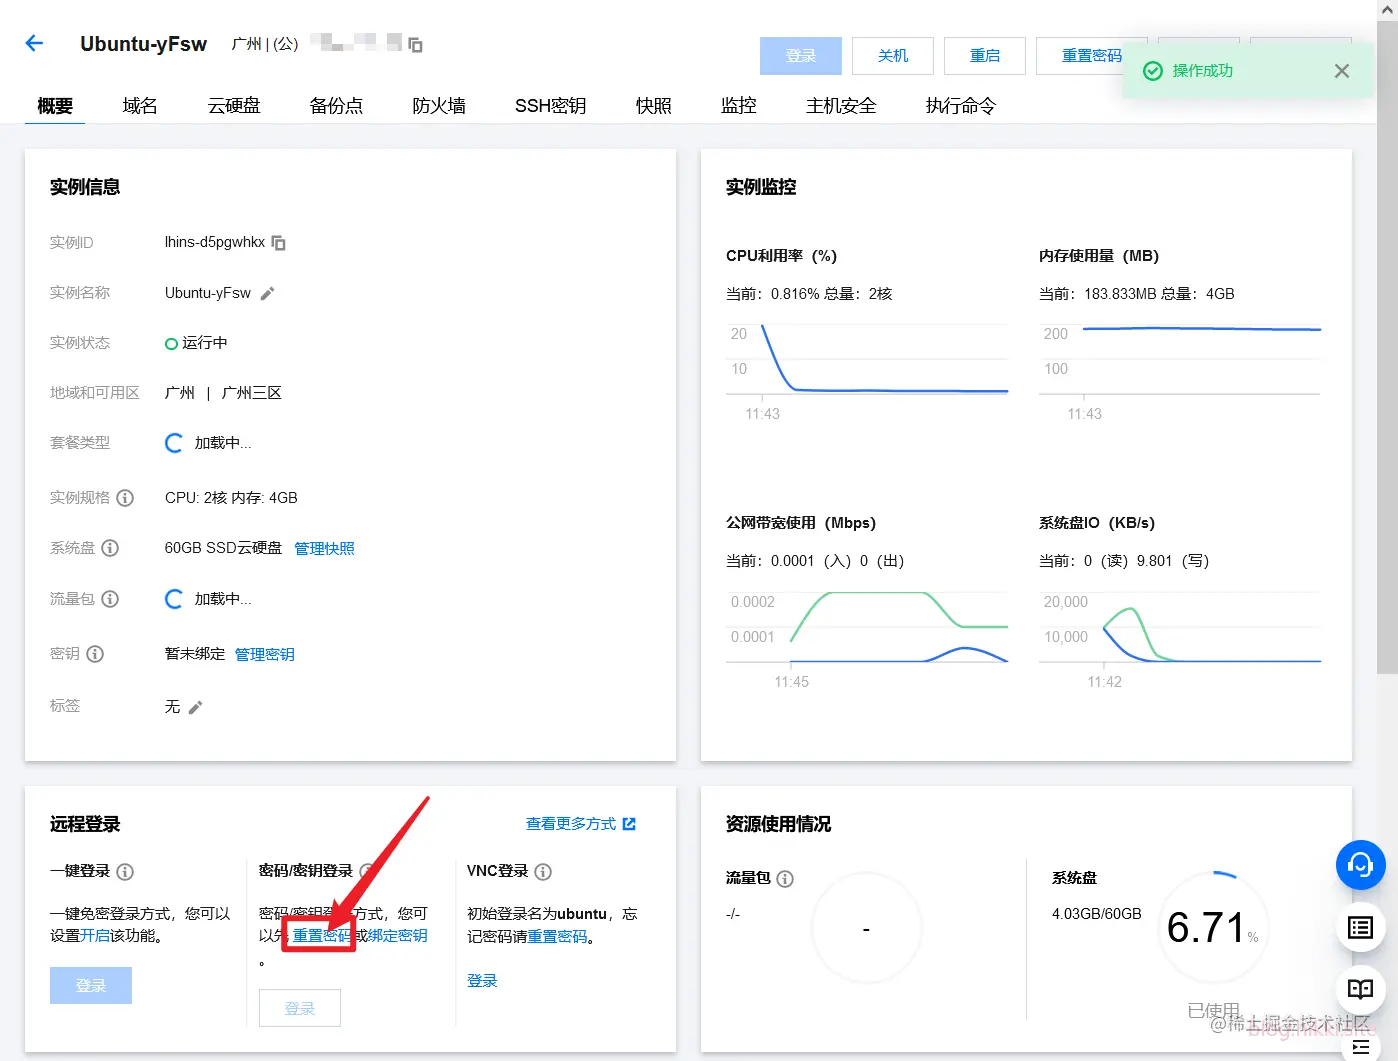
Task: Click the 重启 restart button
Action: pyautogui.click(x=984, y=56)
